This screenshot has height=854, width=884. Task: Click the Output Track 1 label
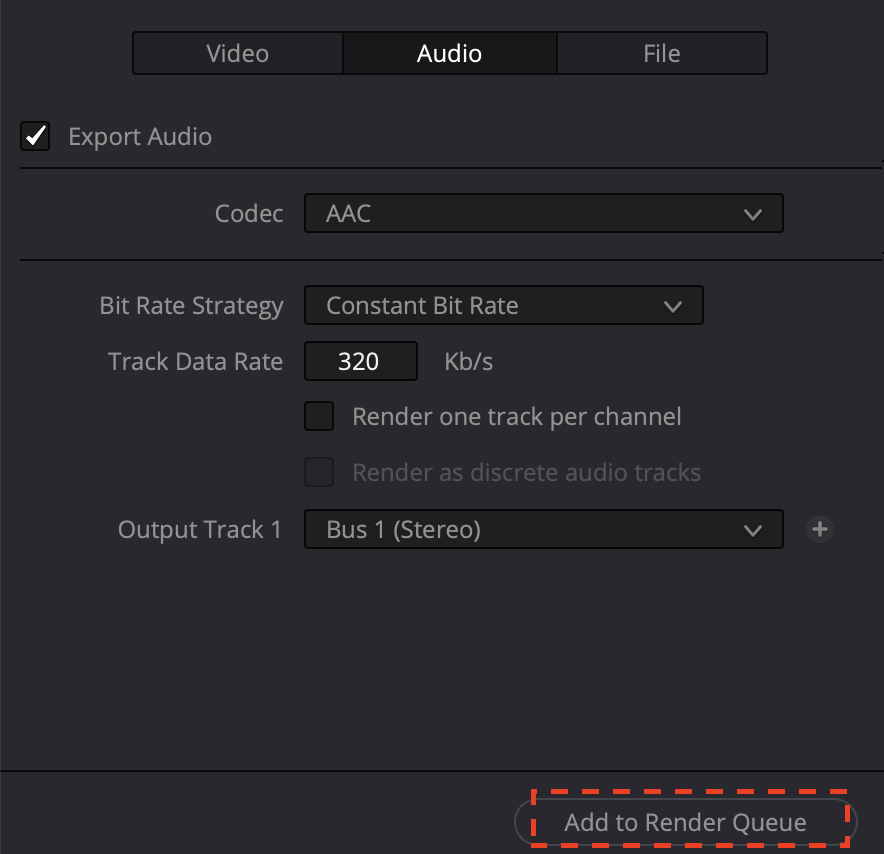pyautogui.click(x=199, y=530)
